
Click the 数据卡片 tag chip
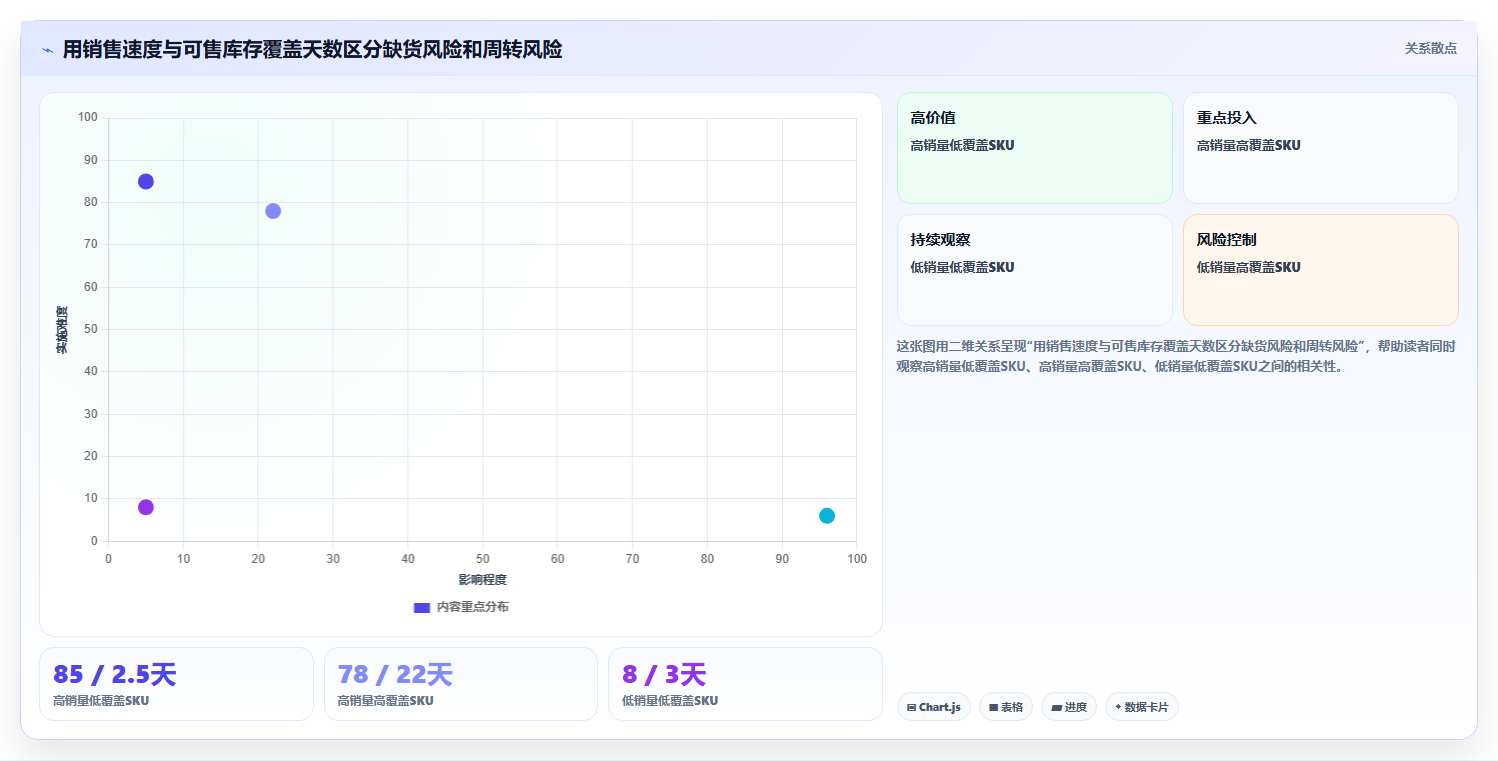coord(1142,707)
